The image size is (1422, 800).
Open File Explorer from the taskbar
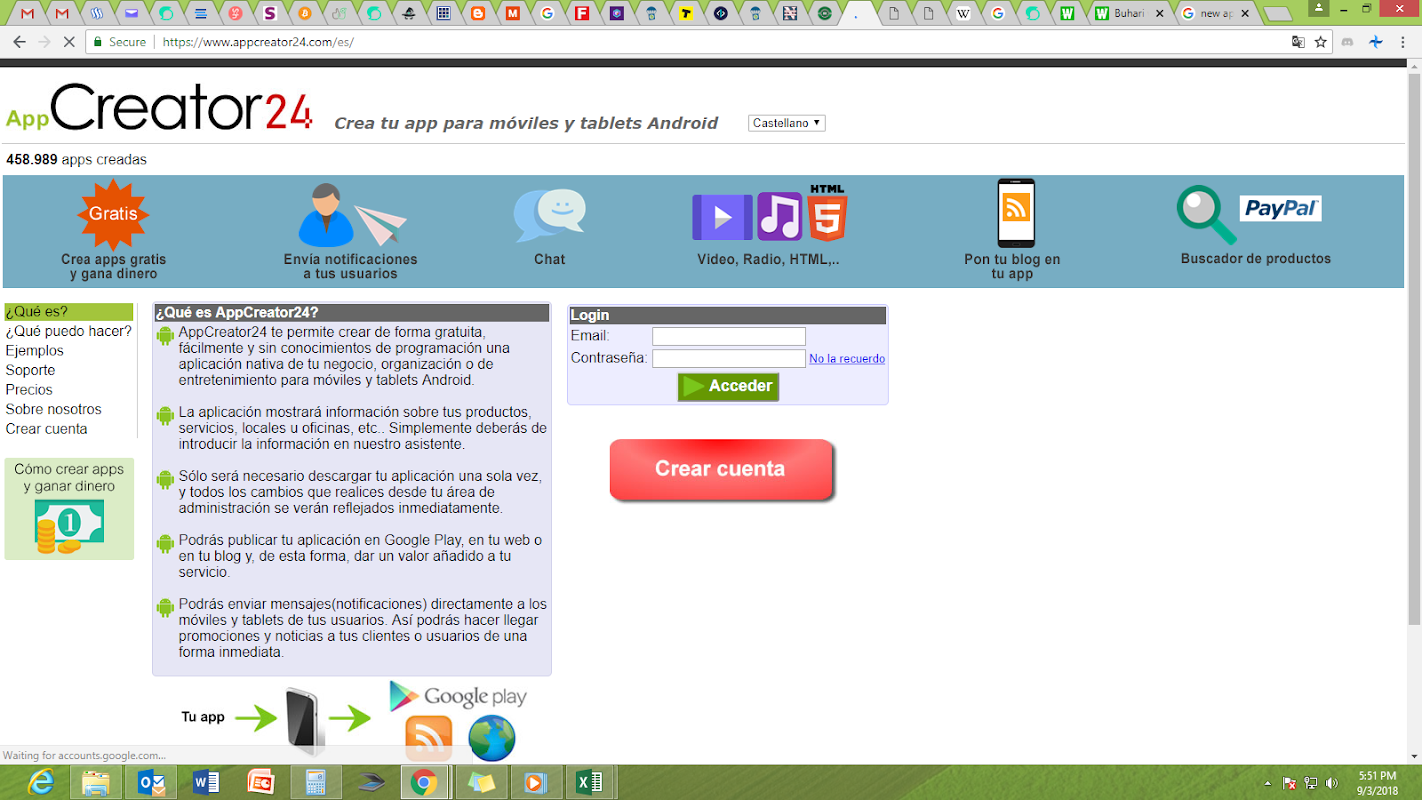96,782
